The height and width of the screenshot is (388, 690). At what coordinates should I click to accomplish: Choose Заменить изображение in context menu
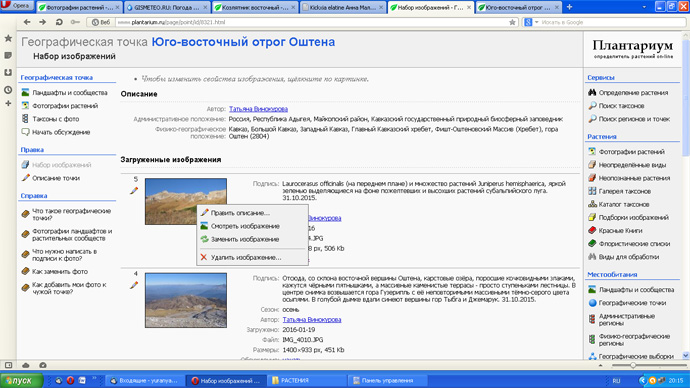coord(253,239)
